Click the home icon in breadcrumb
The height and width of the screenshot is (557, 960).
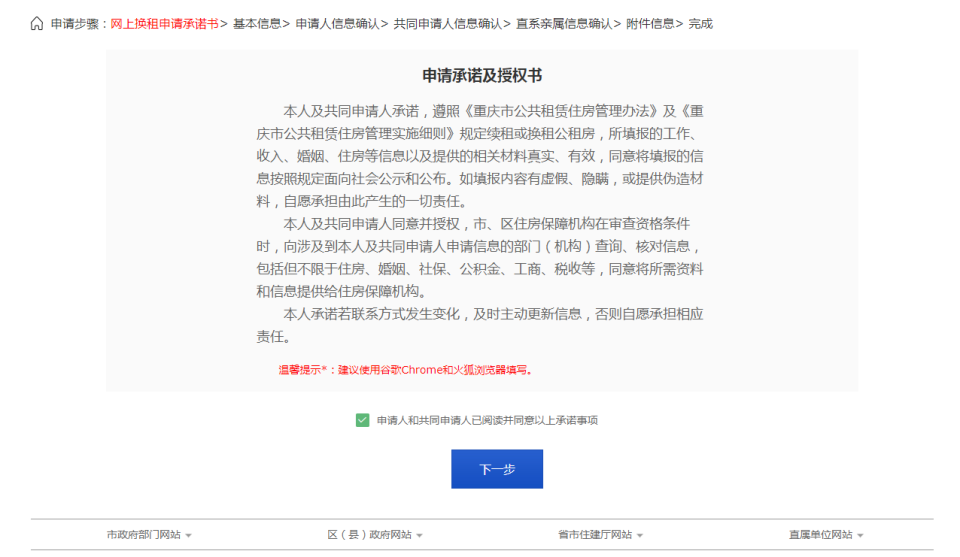point(37,24)
